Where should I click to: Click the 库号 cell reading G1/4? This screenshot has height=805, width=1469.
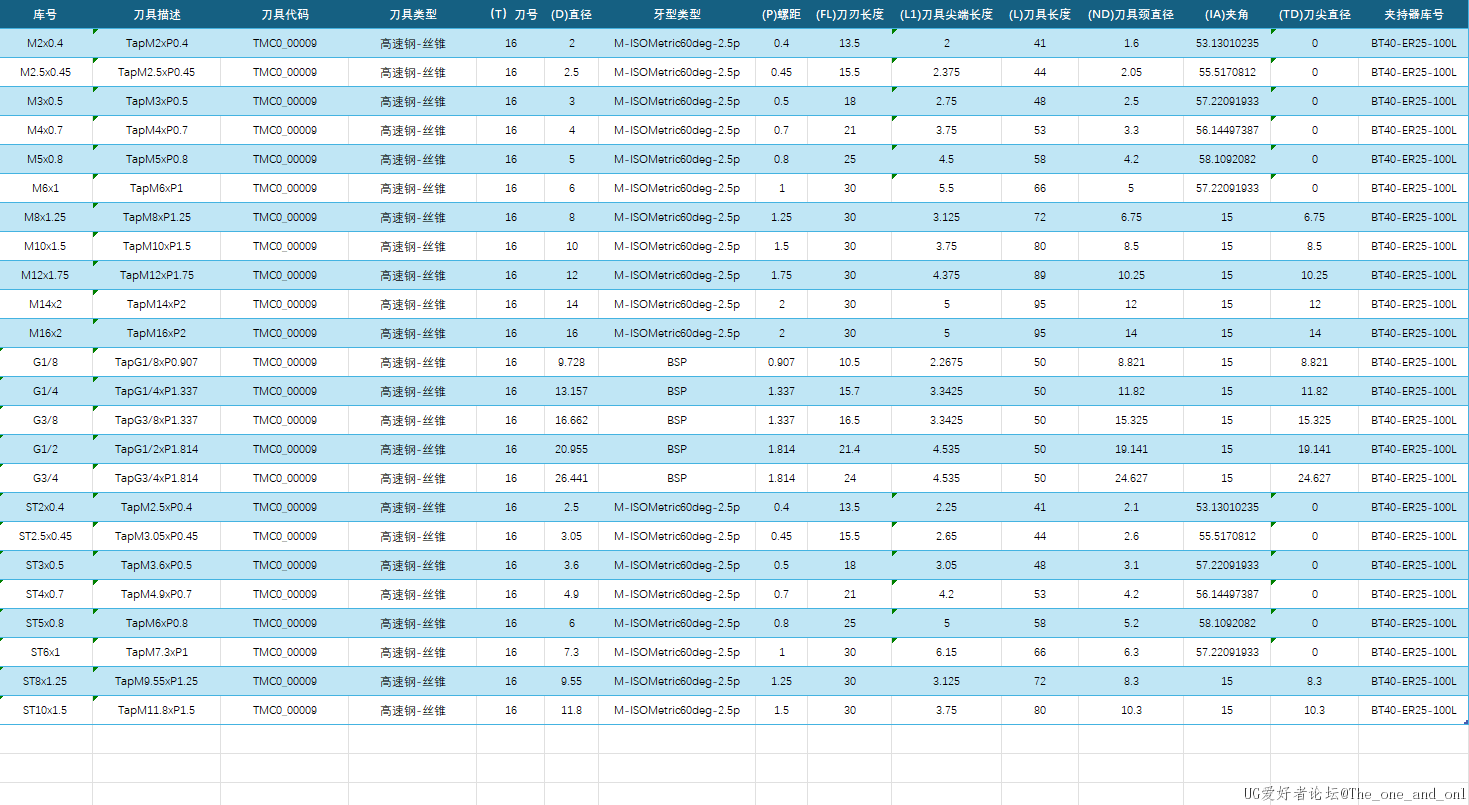46,391
